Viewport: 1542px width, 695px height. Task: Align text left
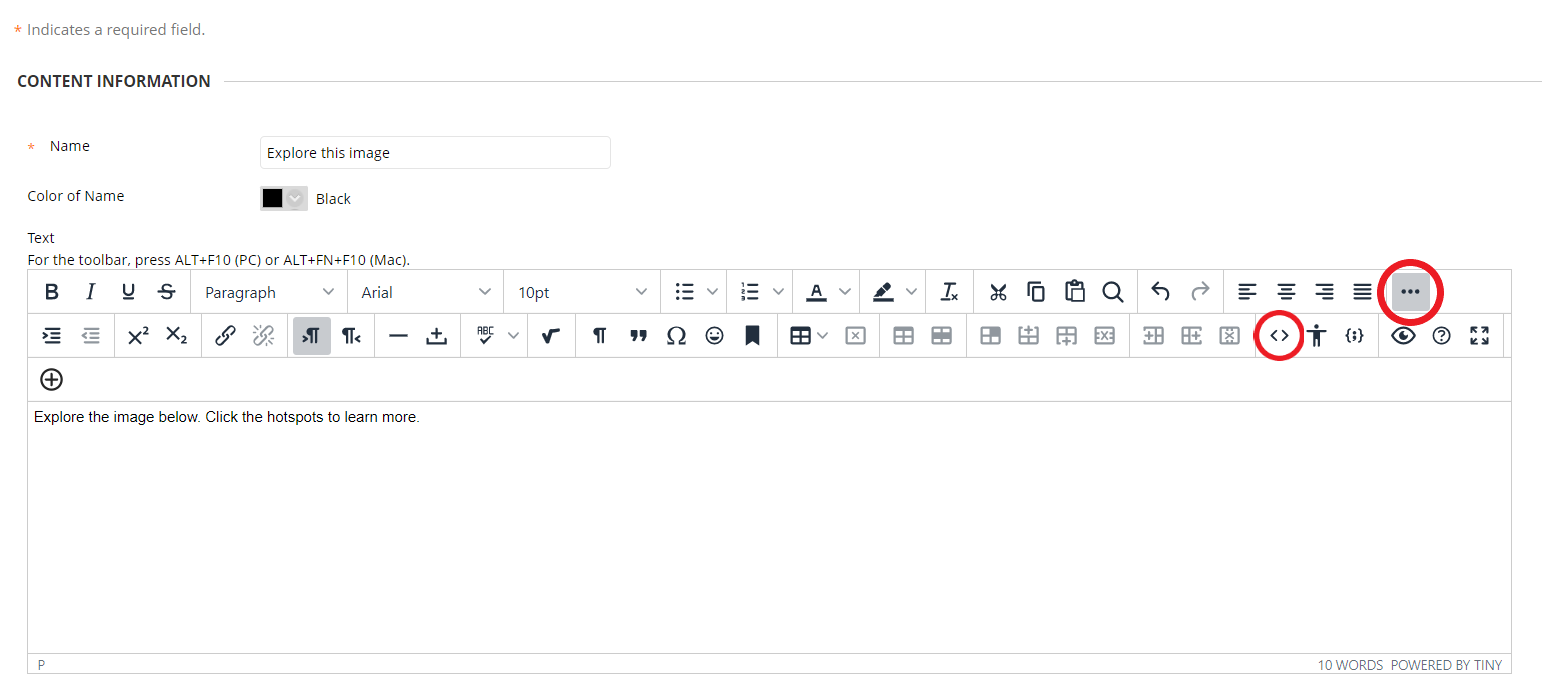[1247, 292]
